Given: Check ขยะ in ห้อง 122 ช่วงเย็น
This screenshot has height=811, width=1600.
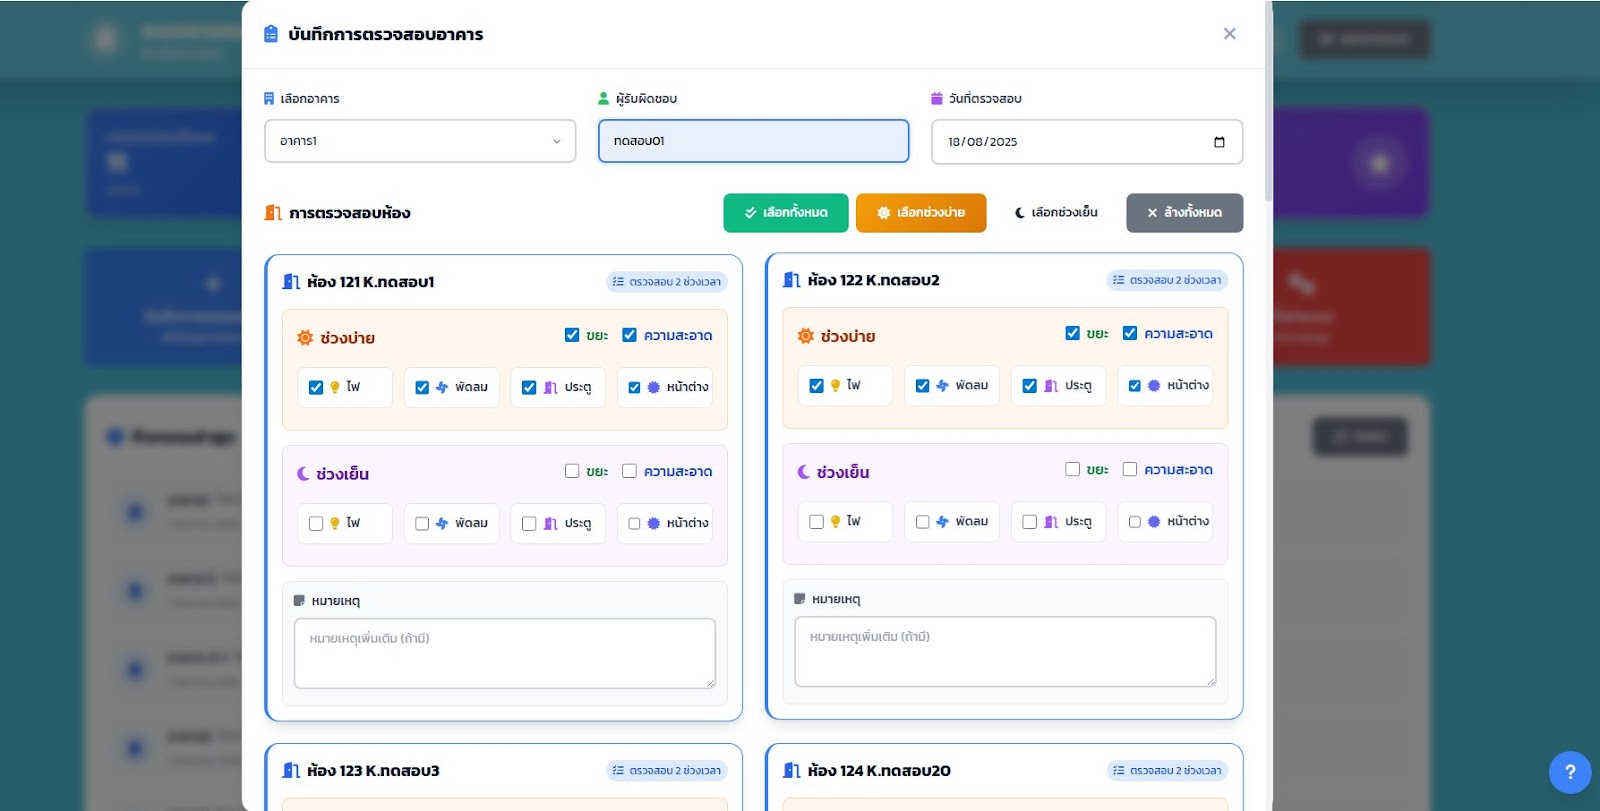Looking at the screenshot, I should 1072,469.
